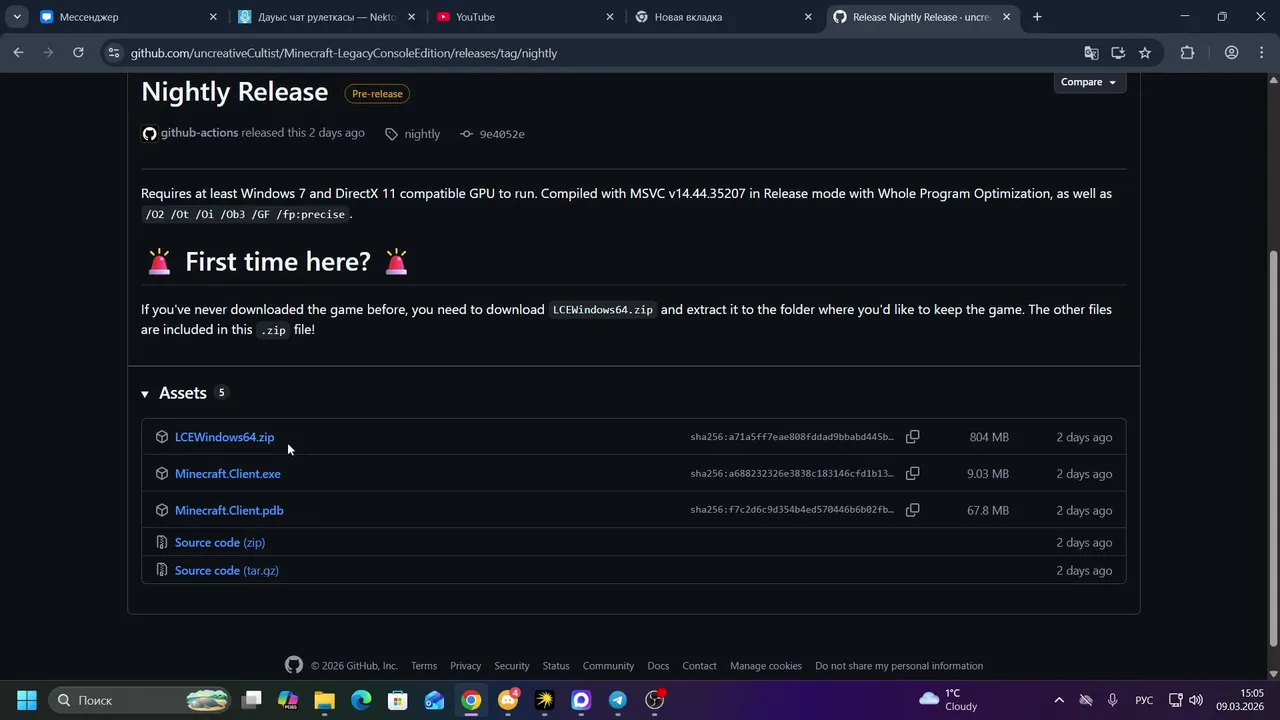The width and height of the screenshot is (1280, 720).
Task: Open the Status footer link
Action: click(x=556, y=666)
